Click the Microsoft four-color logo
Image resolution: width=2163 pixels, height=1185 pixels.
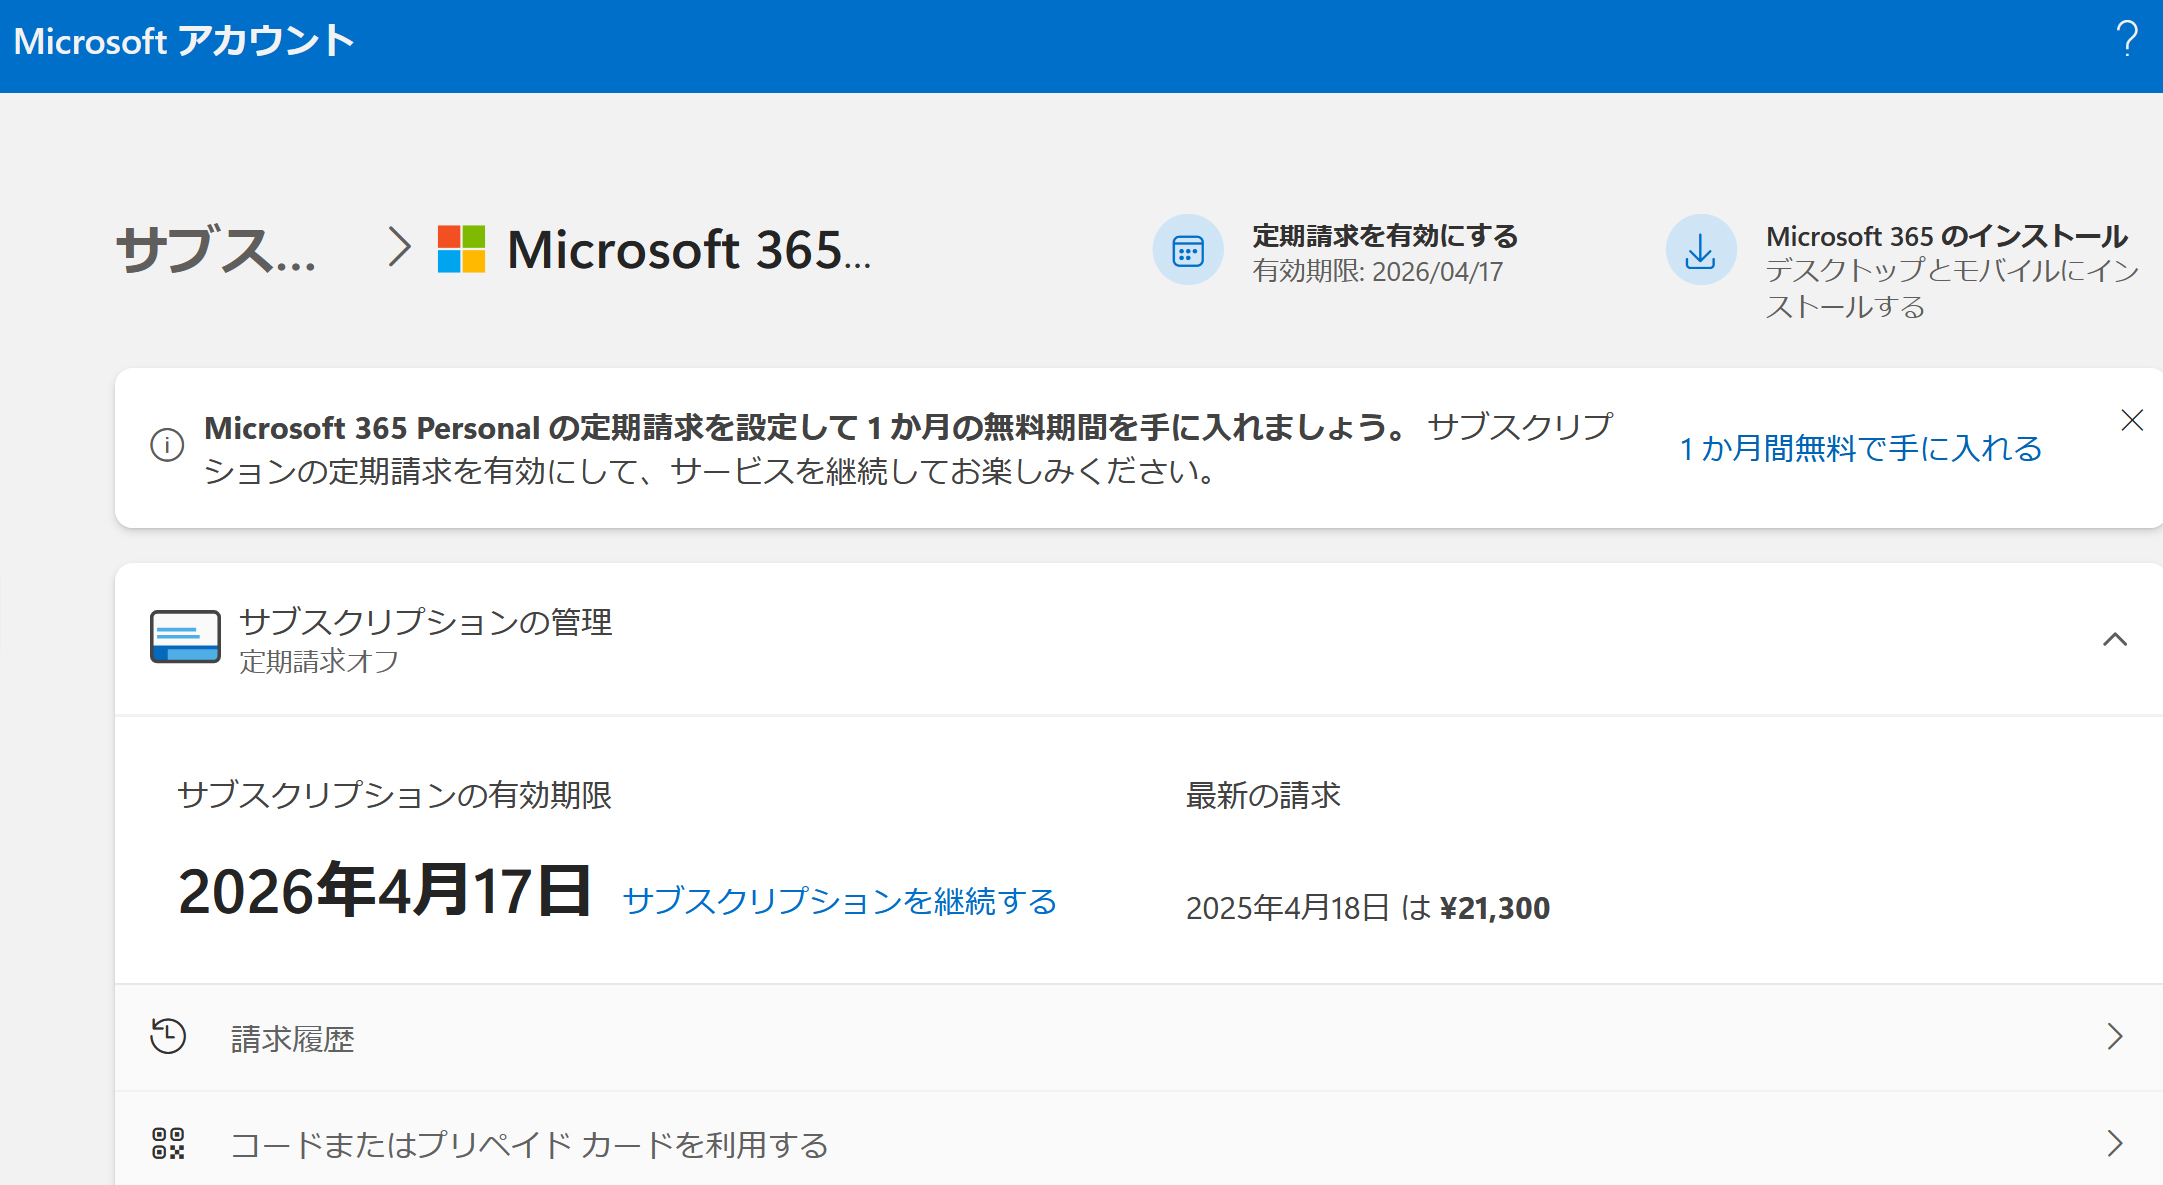[x=461, y=249]
